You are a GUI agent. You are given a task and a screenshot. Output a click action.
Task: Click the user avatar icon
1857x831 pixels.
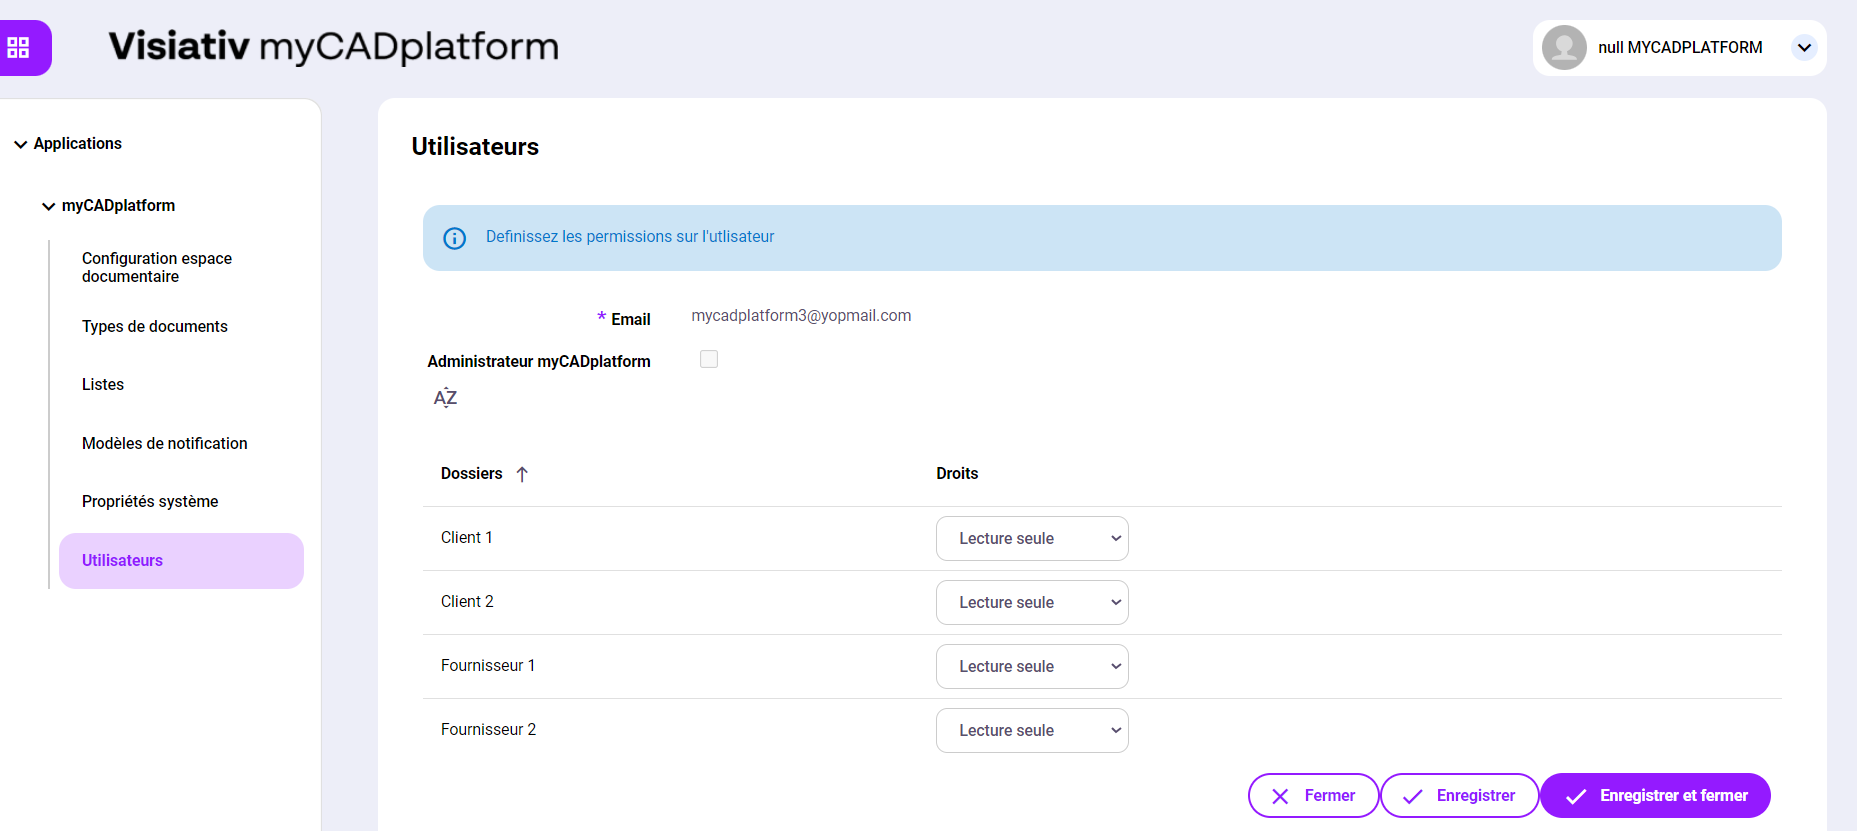tap(1564, 47)
